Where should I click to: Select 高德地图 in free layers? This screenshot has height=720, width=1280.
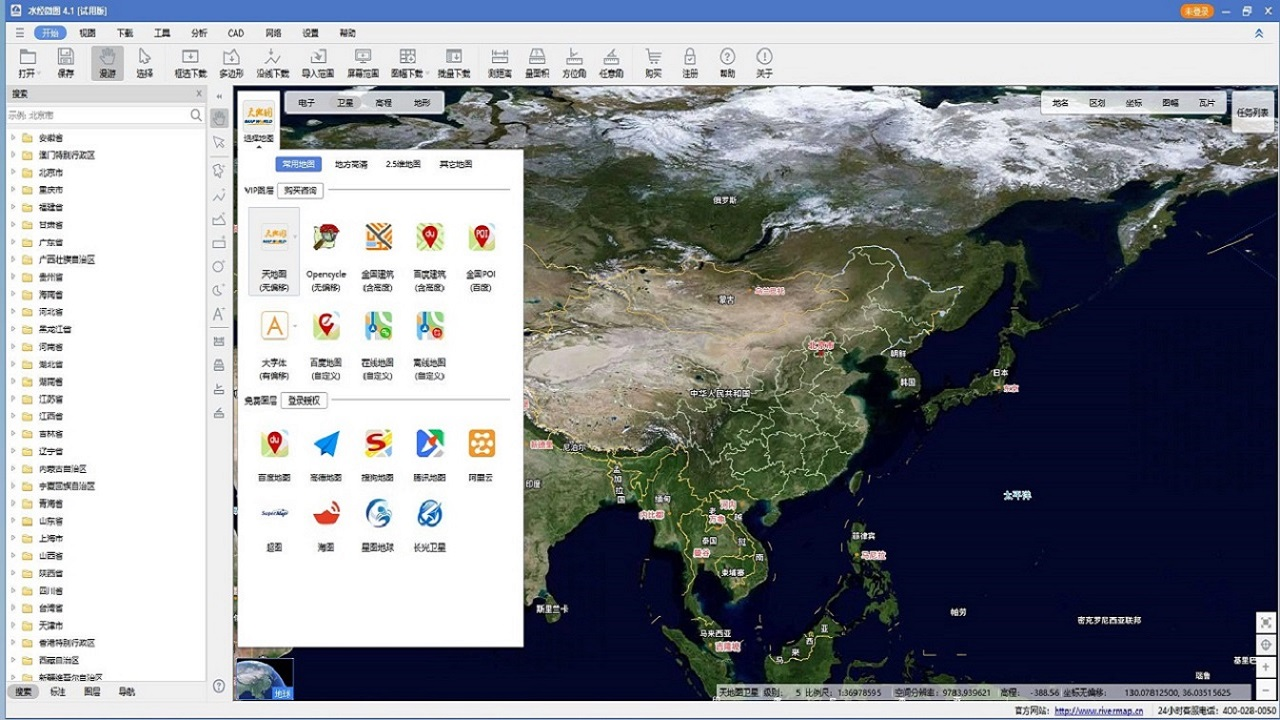pos(326,443)
